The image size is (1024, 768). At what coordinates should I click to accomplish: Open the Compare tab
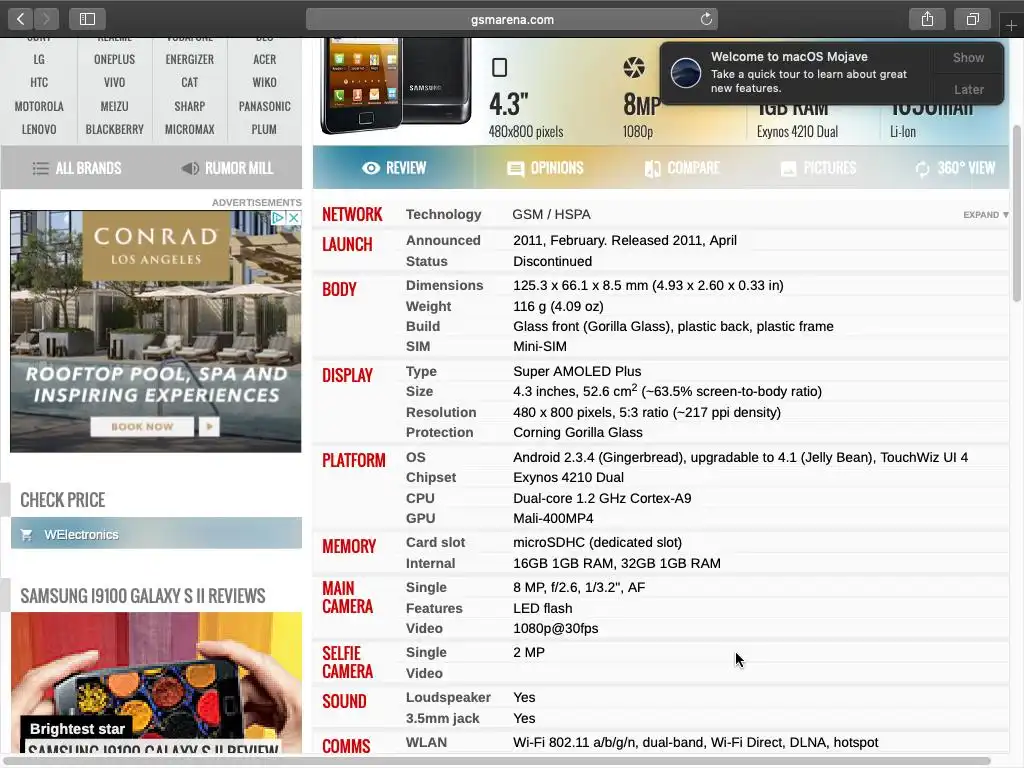682,168
